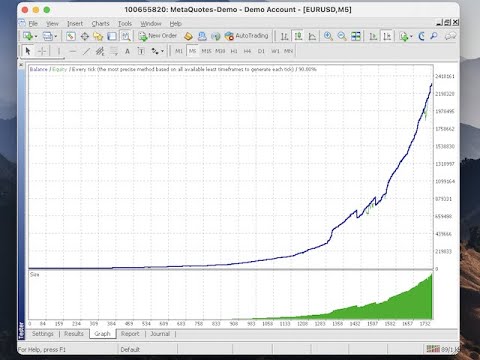Select the Crosshair tool

[x=42, y=51]
